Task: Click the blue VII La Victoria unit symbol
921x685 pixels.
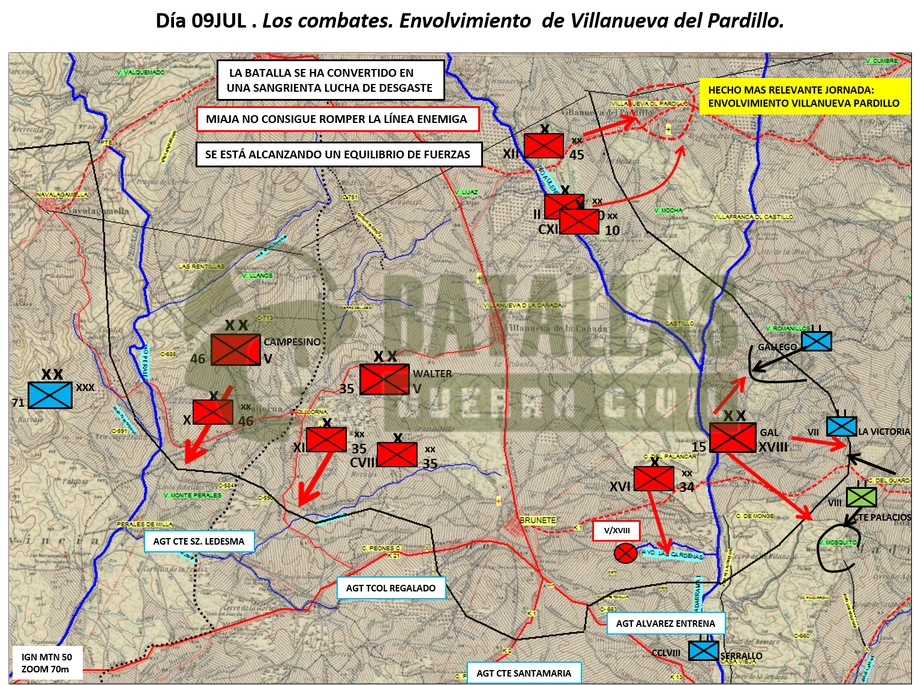Action: tap(841, 427)
